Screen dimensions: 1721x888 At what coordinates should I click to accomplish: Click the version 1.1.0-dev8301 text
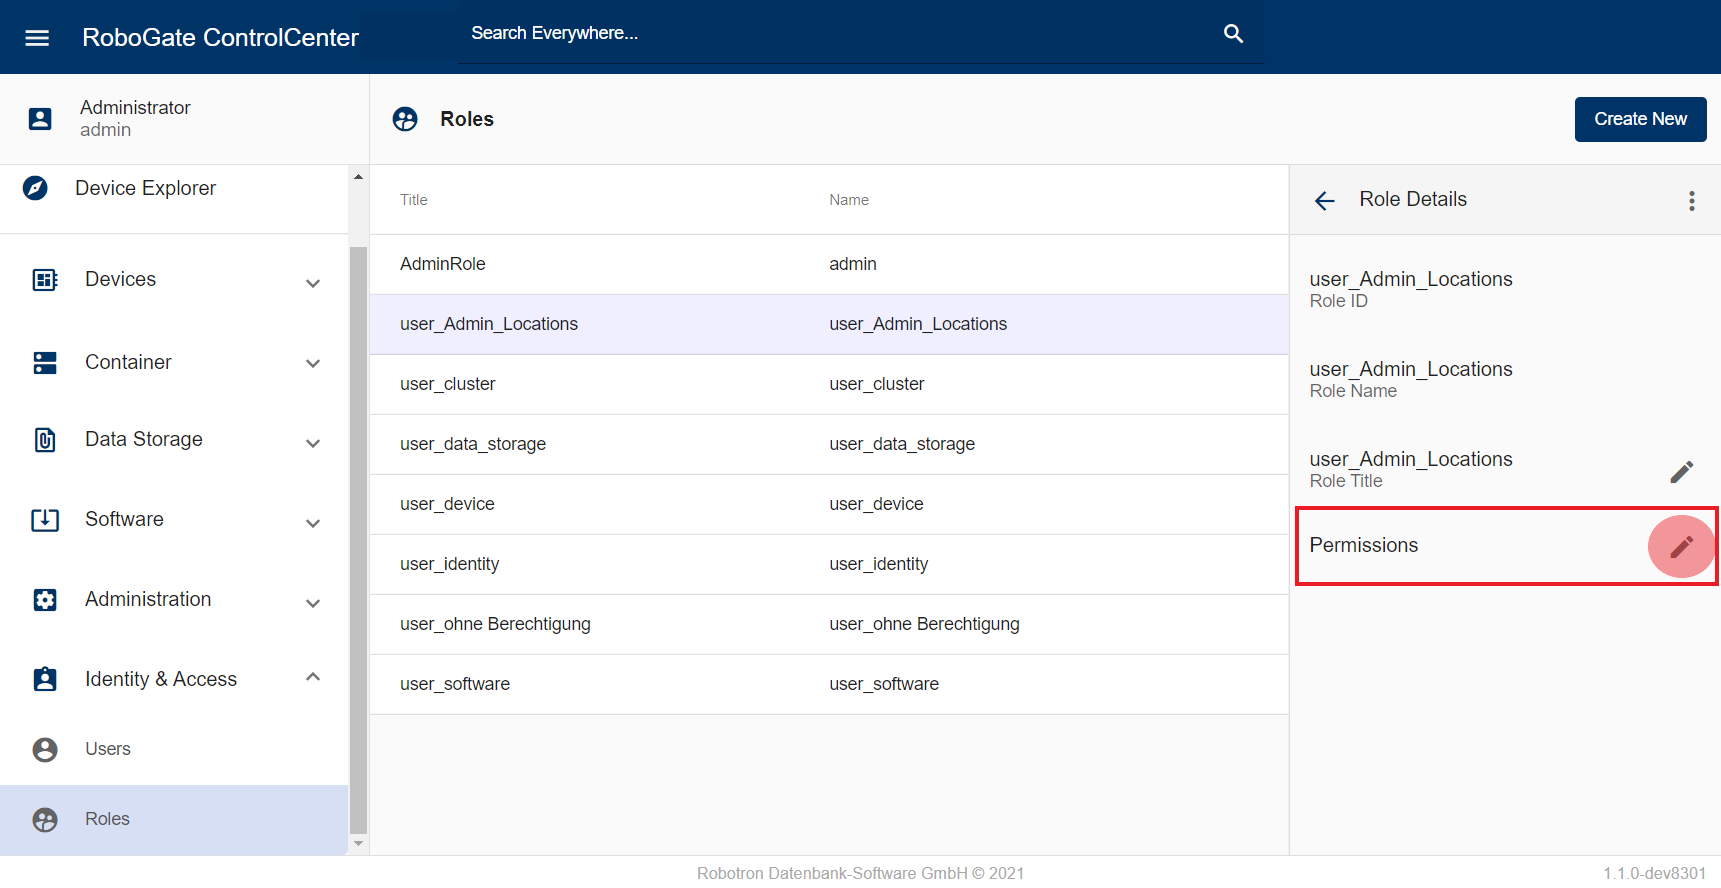[1655, 873]
